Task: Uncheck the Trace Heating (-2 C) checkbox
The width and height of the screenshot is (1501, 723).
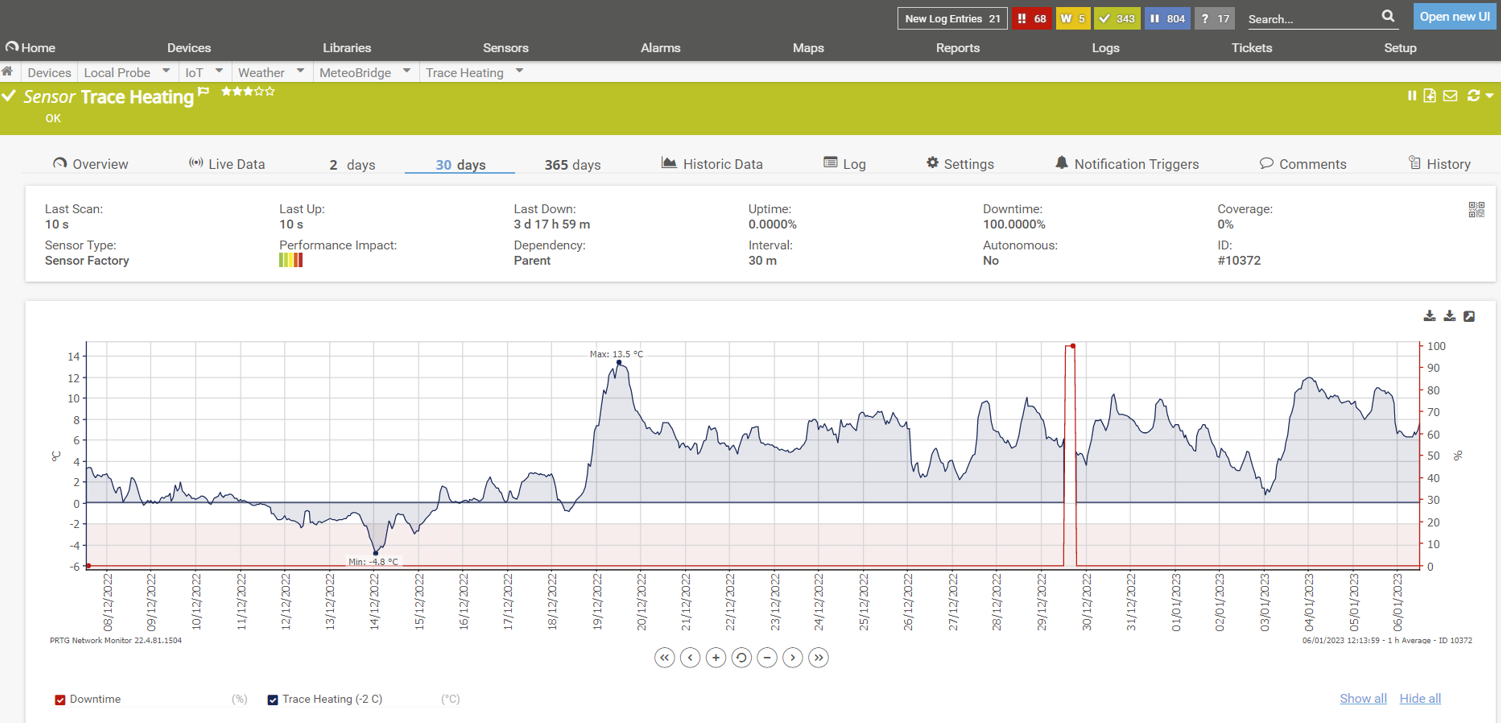Action: tap(272, 700)
